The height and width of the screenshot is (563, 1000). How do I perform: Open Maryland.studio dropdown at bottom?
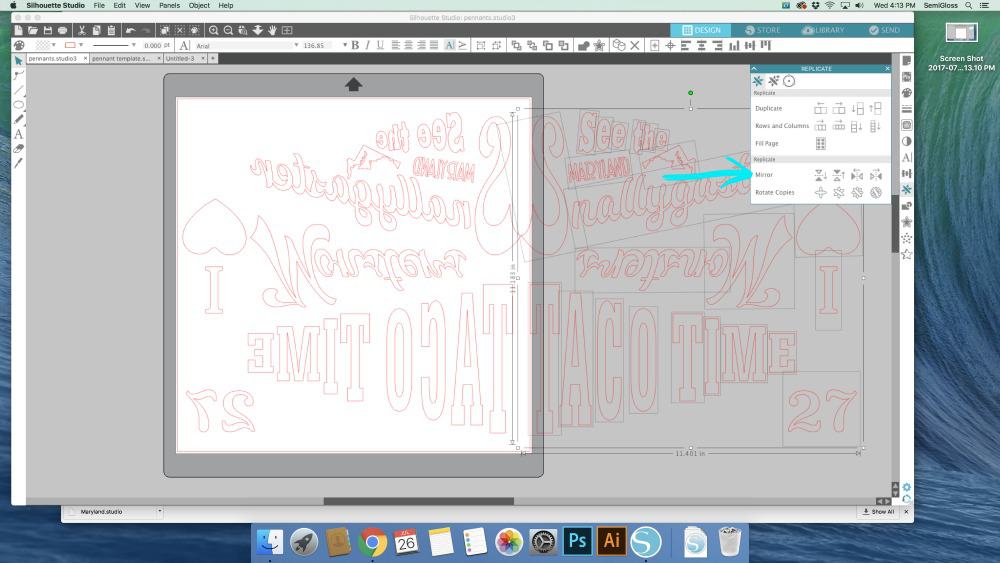tap(159, 511)
